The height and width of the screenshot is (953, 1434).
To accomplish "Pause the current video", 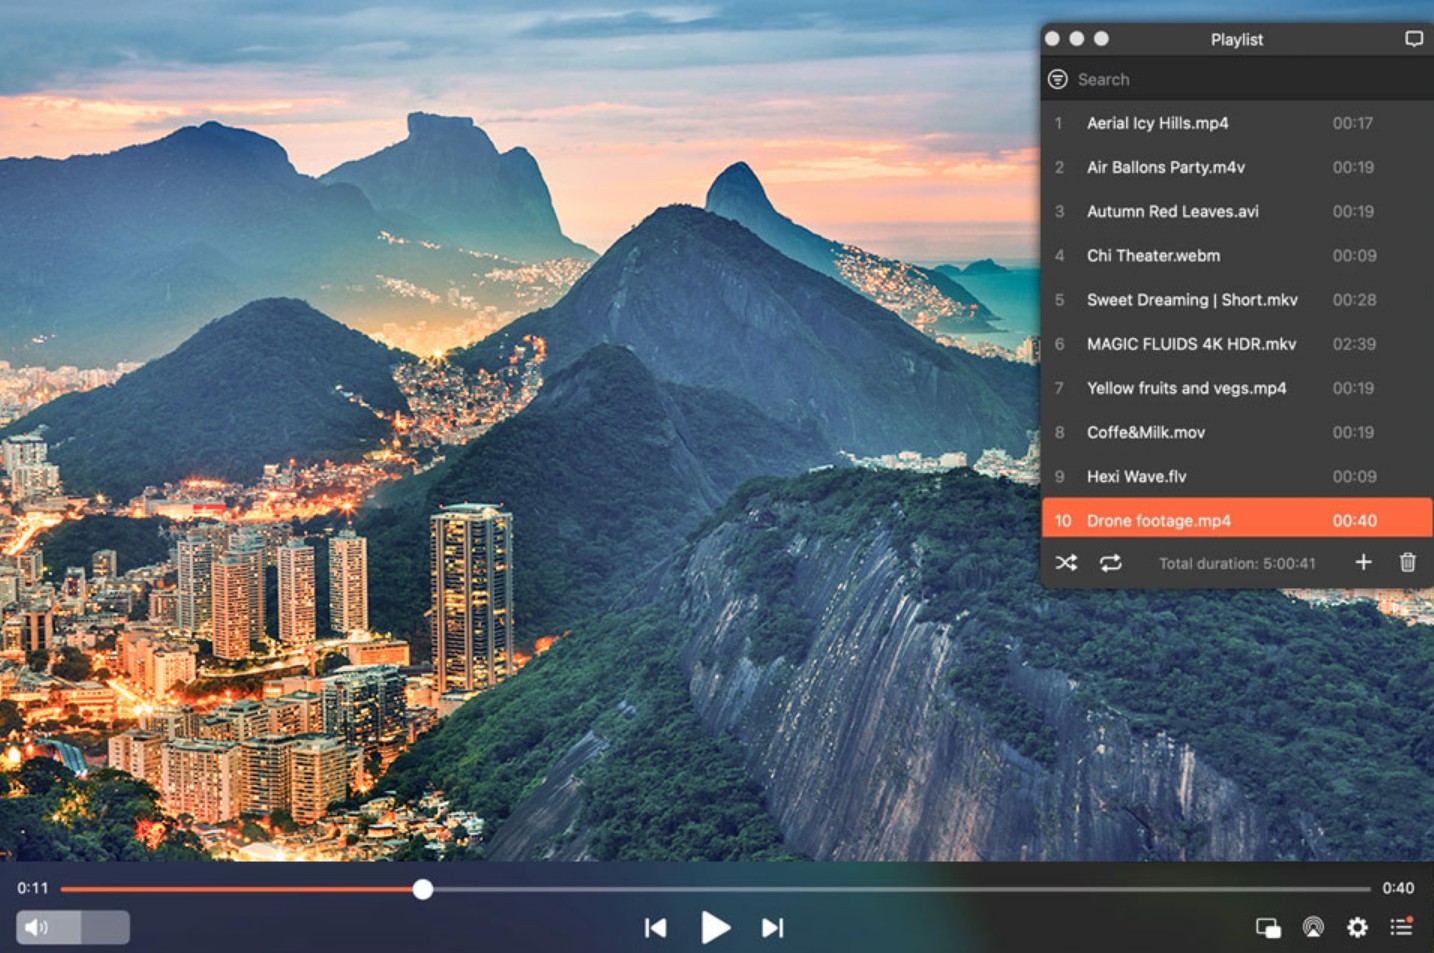I will click(x=715, y=927).
